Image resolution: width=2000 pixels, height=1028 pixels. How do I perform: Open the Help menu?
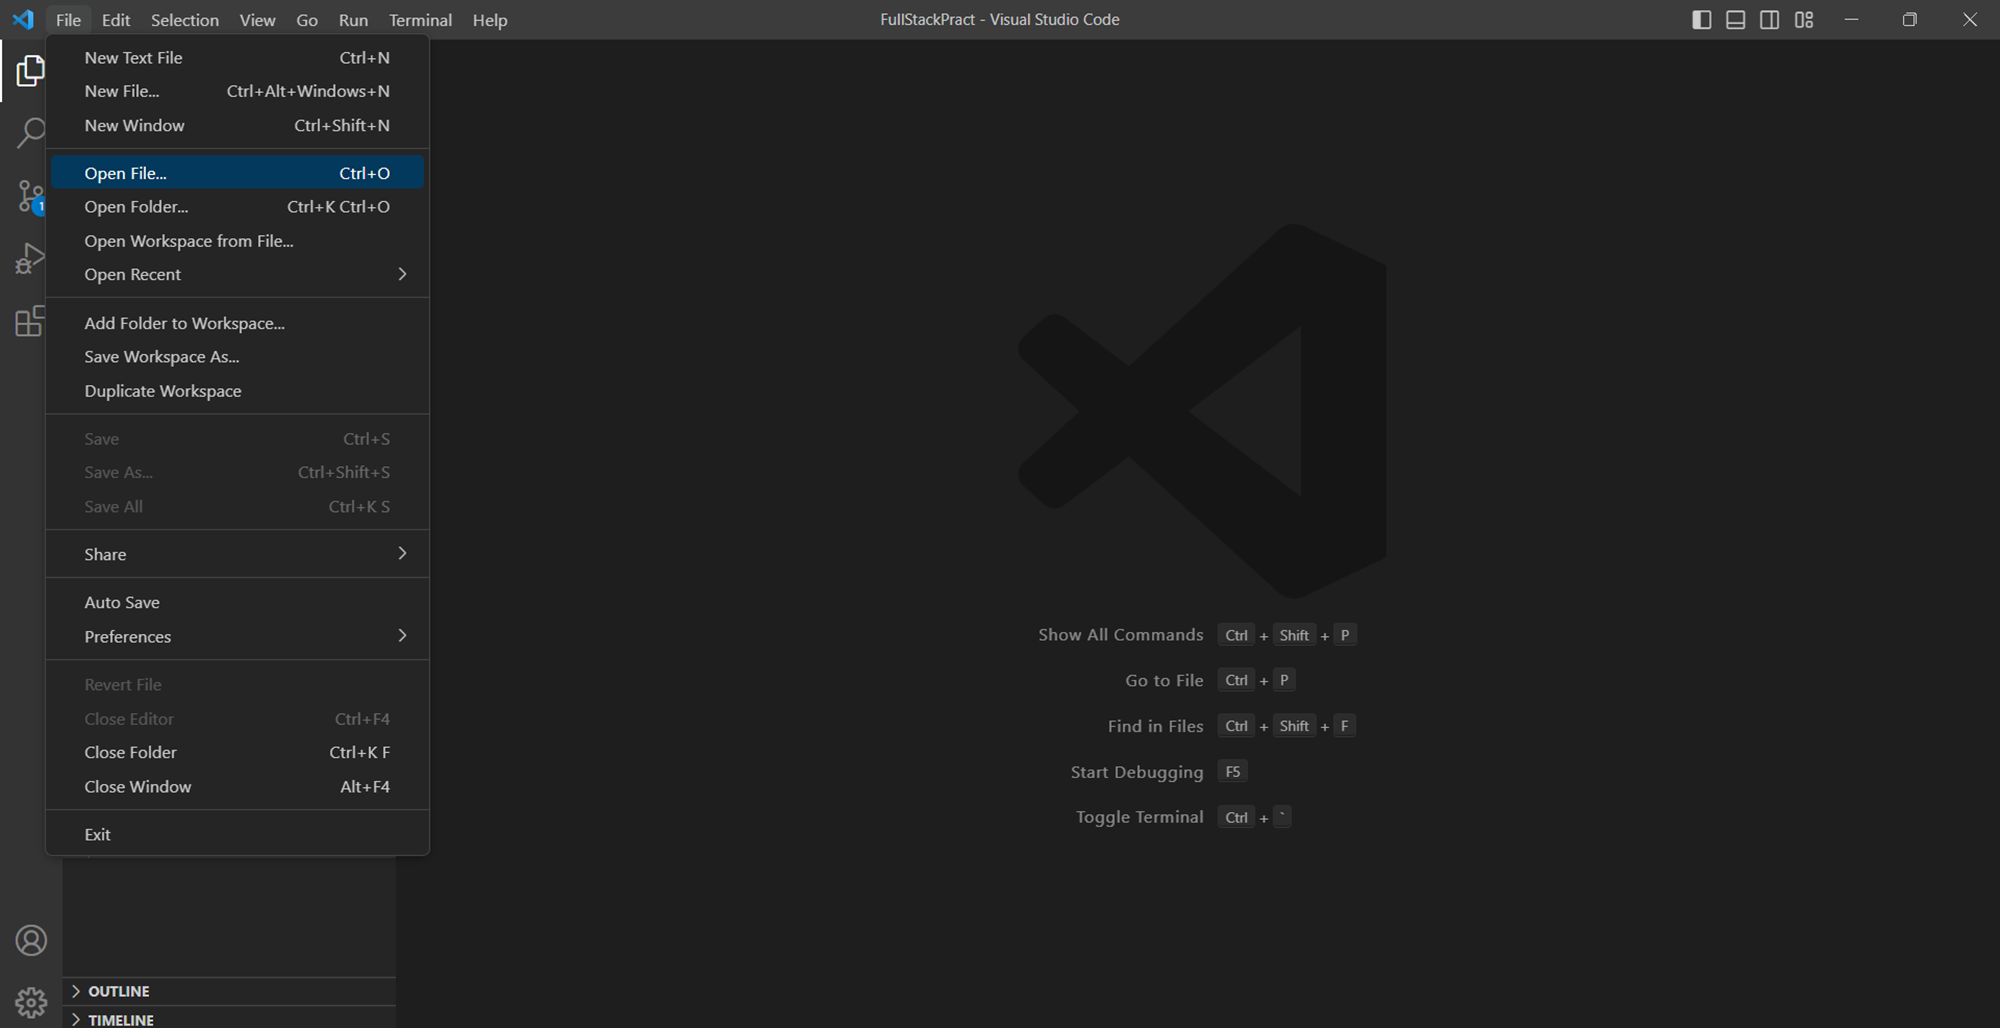(x=490, y=20)
